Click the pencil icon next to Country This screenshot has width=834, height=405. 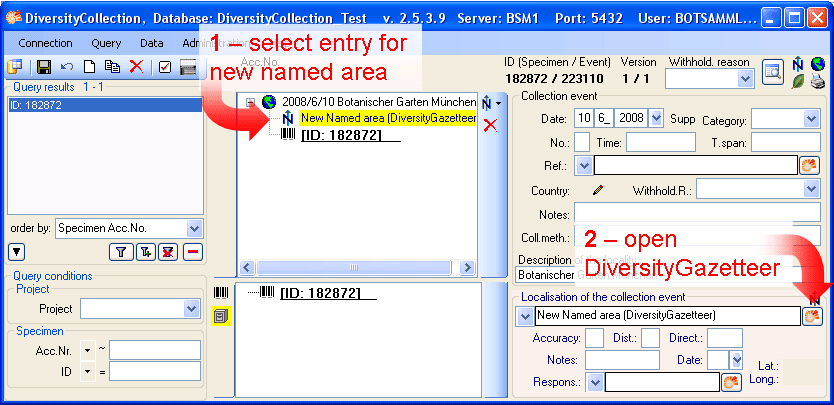(x=598, y=189)
